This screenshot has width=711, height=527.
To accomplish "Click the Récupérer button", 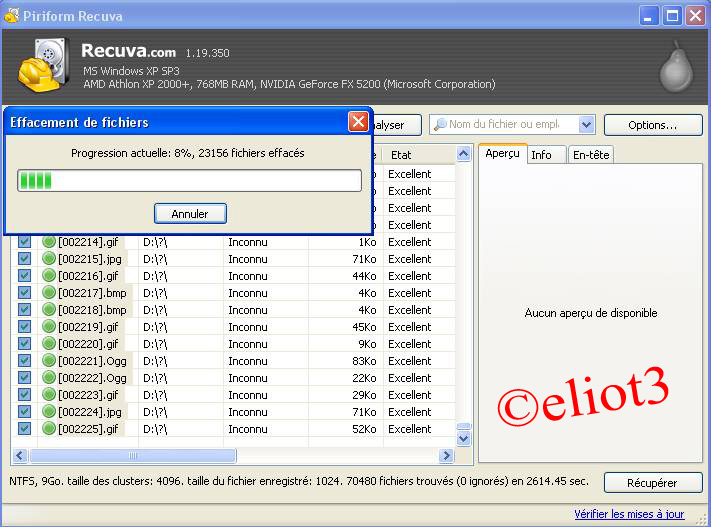I will pyautogui.click(x=653, y=483).
